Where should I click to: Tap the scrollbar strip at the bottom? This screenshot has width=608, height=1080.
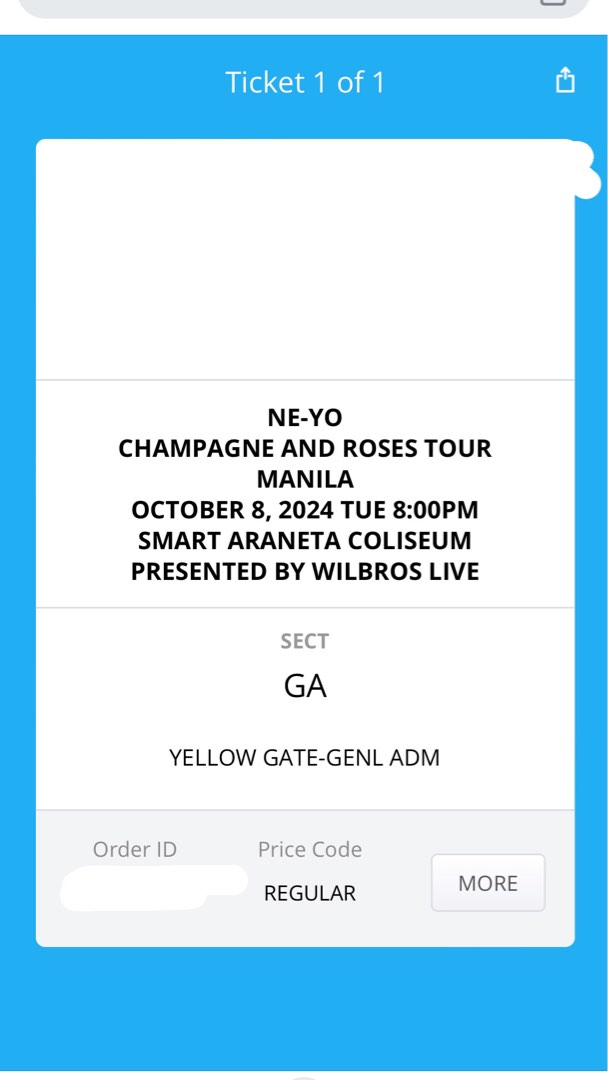(x=304, y=1073)
